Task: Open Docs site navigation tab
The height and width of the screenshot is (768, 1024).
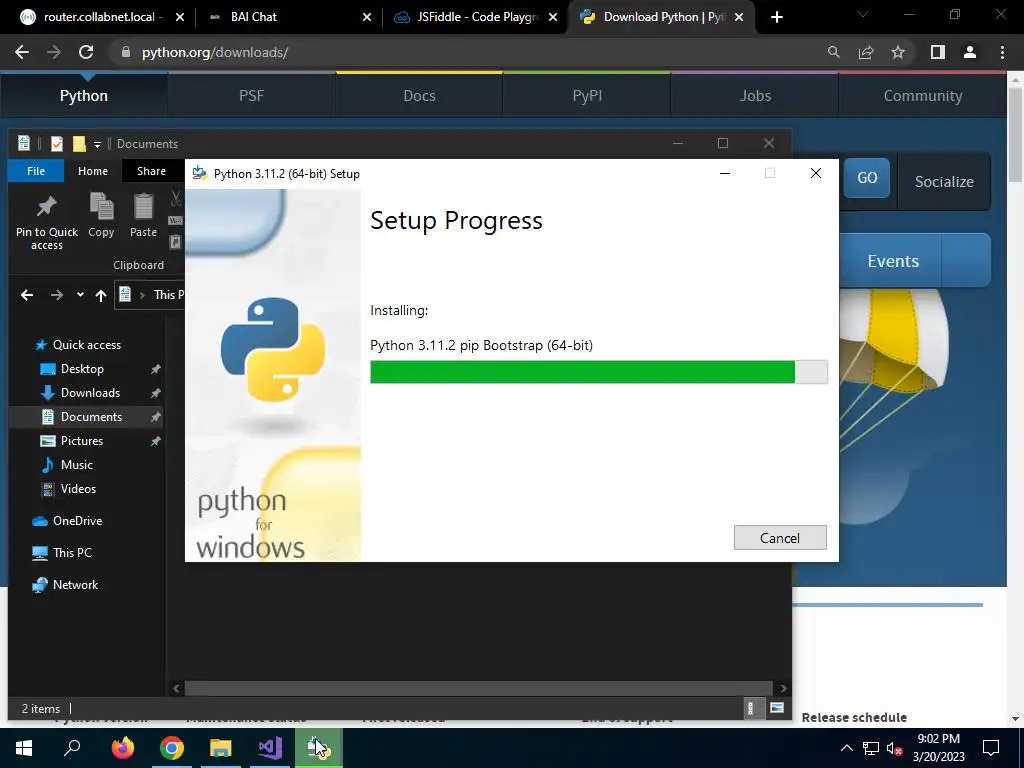Action: (x=419, y=95)
